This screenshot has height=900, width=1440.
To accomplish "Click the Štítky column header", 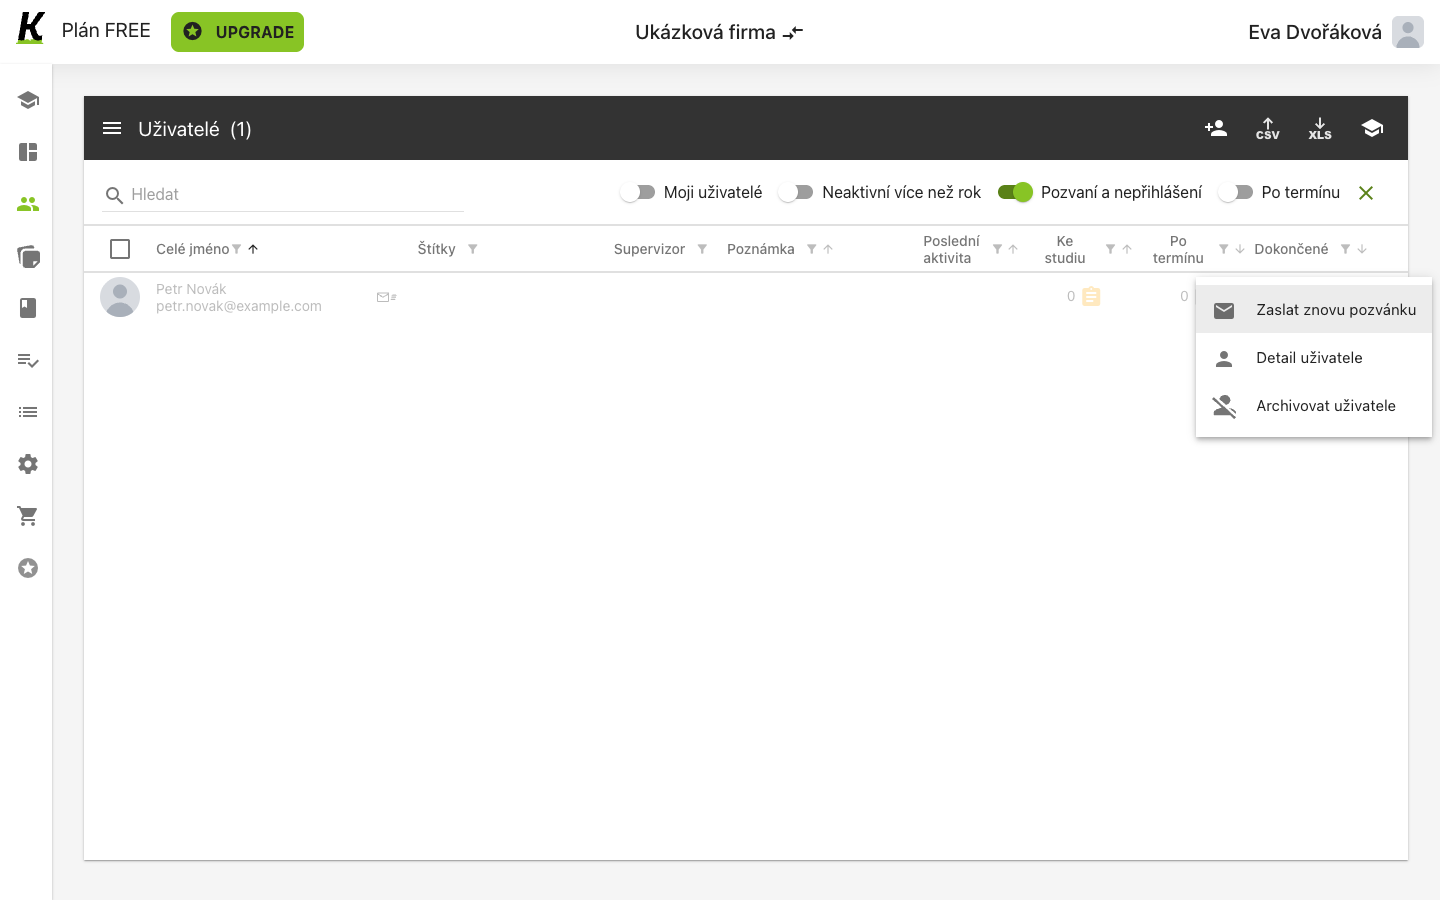I will pos(437,249).
